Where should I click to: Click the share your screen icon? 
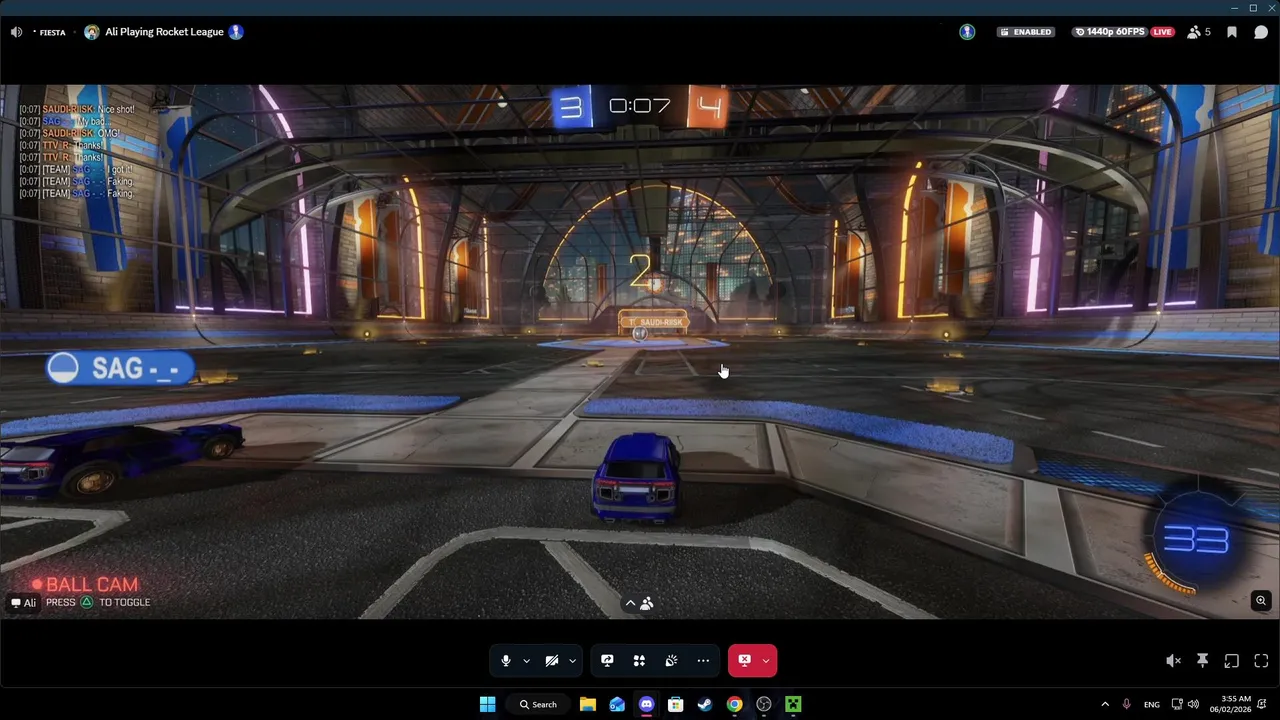pos(607,660)
